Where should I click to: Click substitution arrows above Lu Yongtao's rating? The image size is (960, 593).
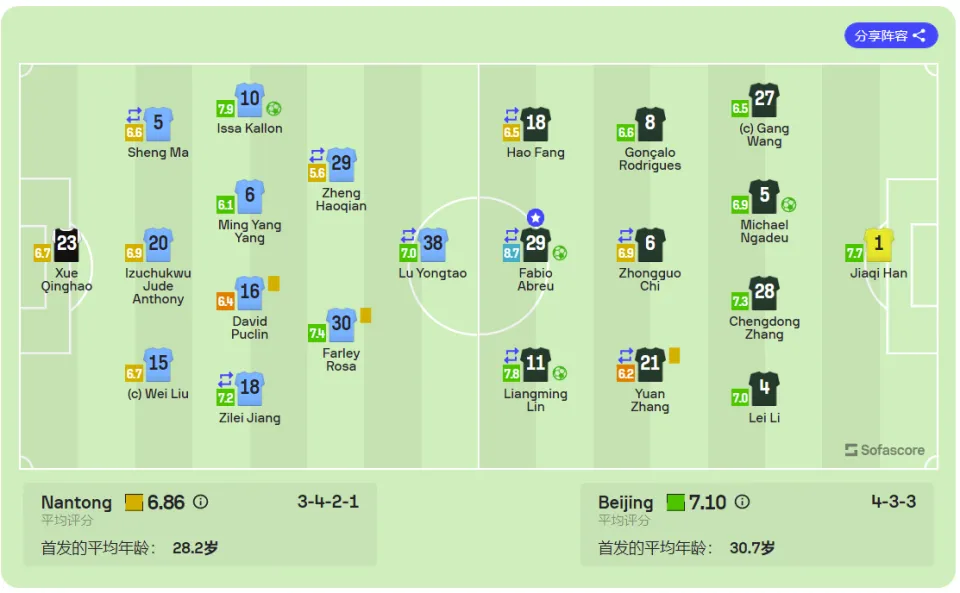point(408,236)
